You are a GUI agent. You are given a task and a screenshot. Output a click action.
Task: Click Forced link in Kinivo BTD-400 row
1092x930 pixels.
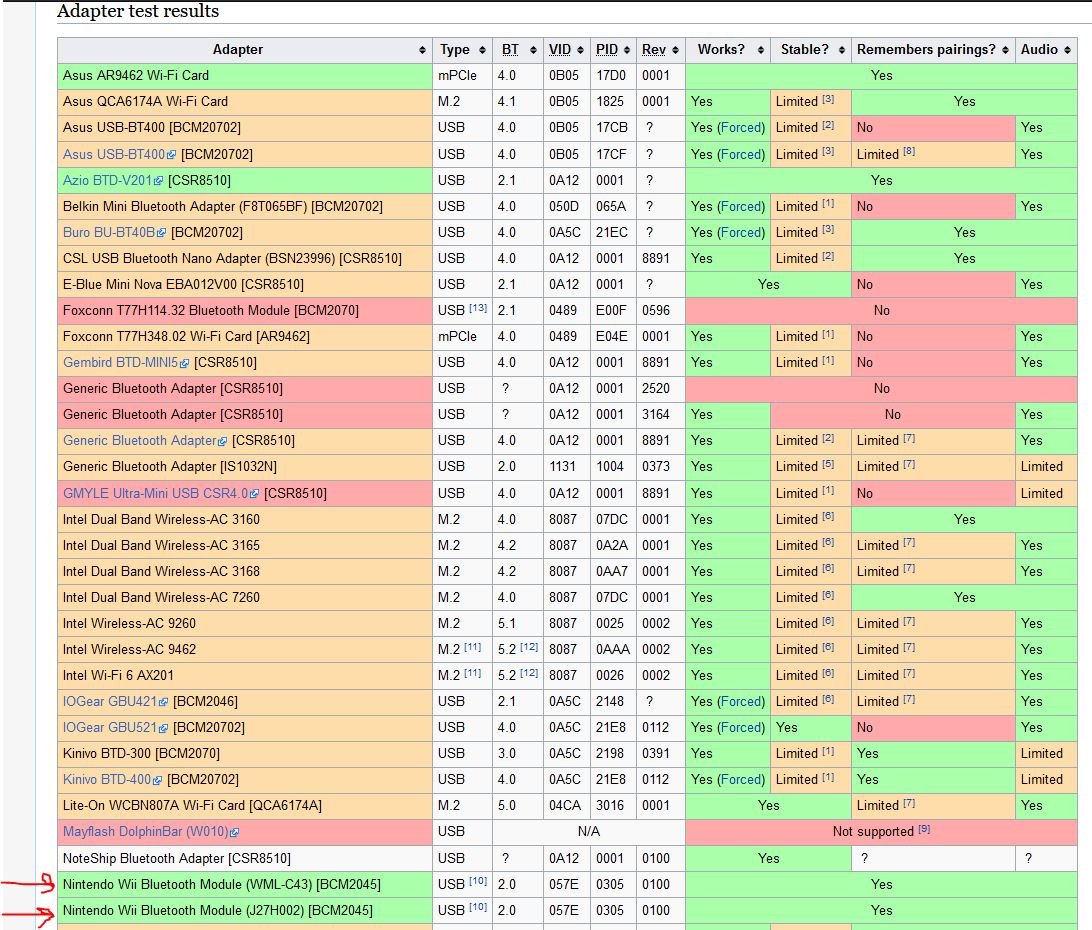point(741,780)
